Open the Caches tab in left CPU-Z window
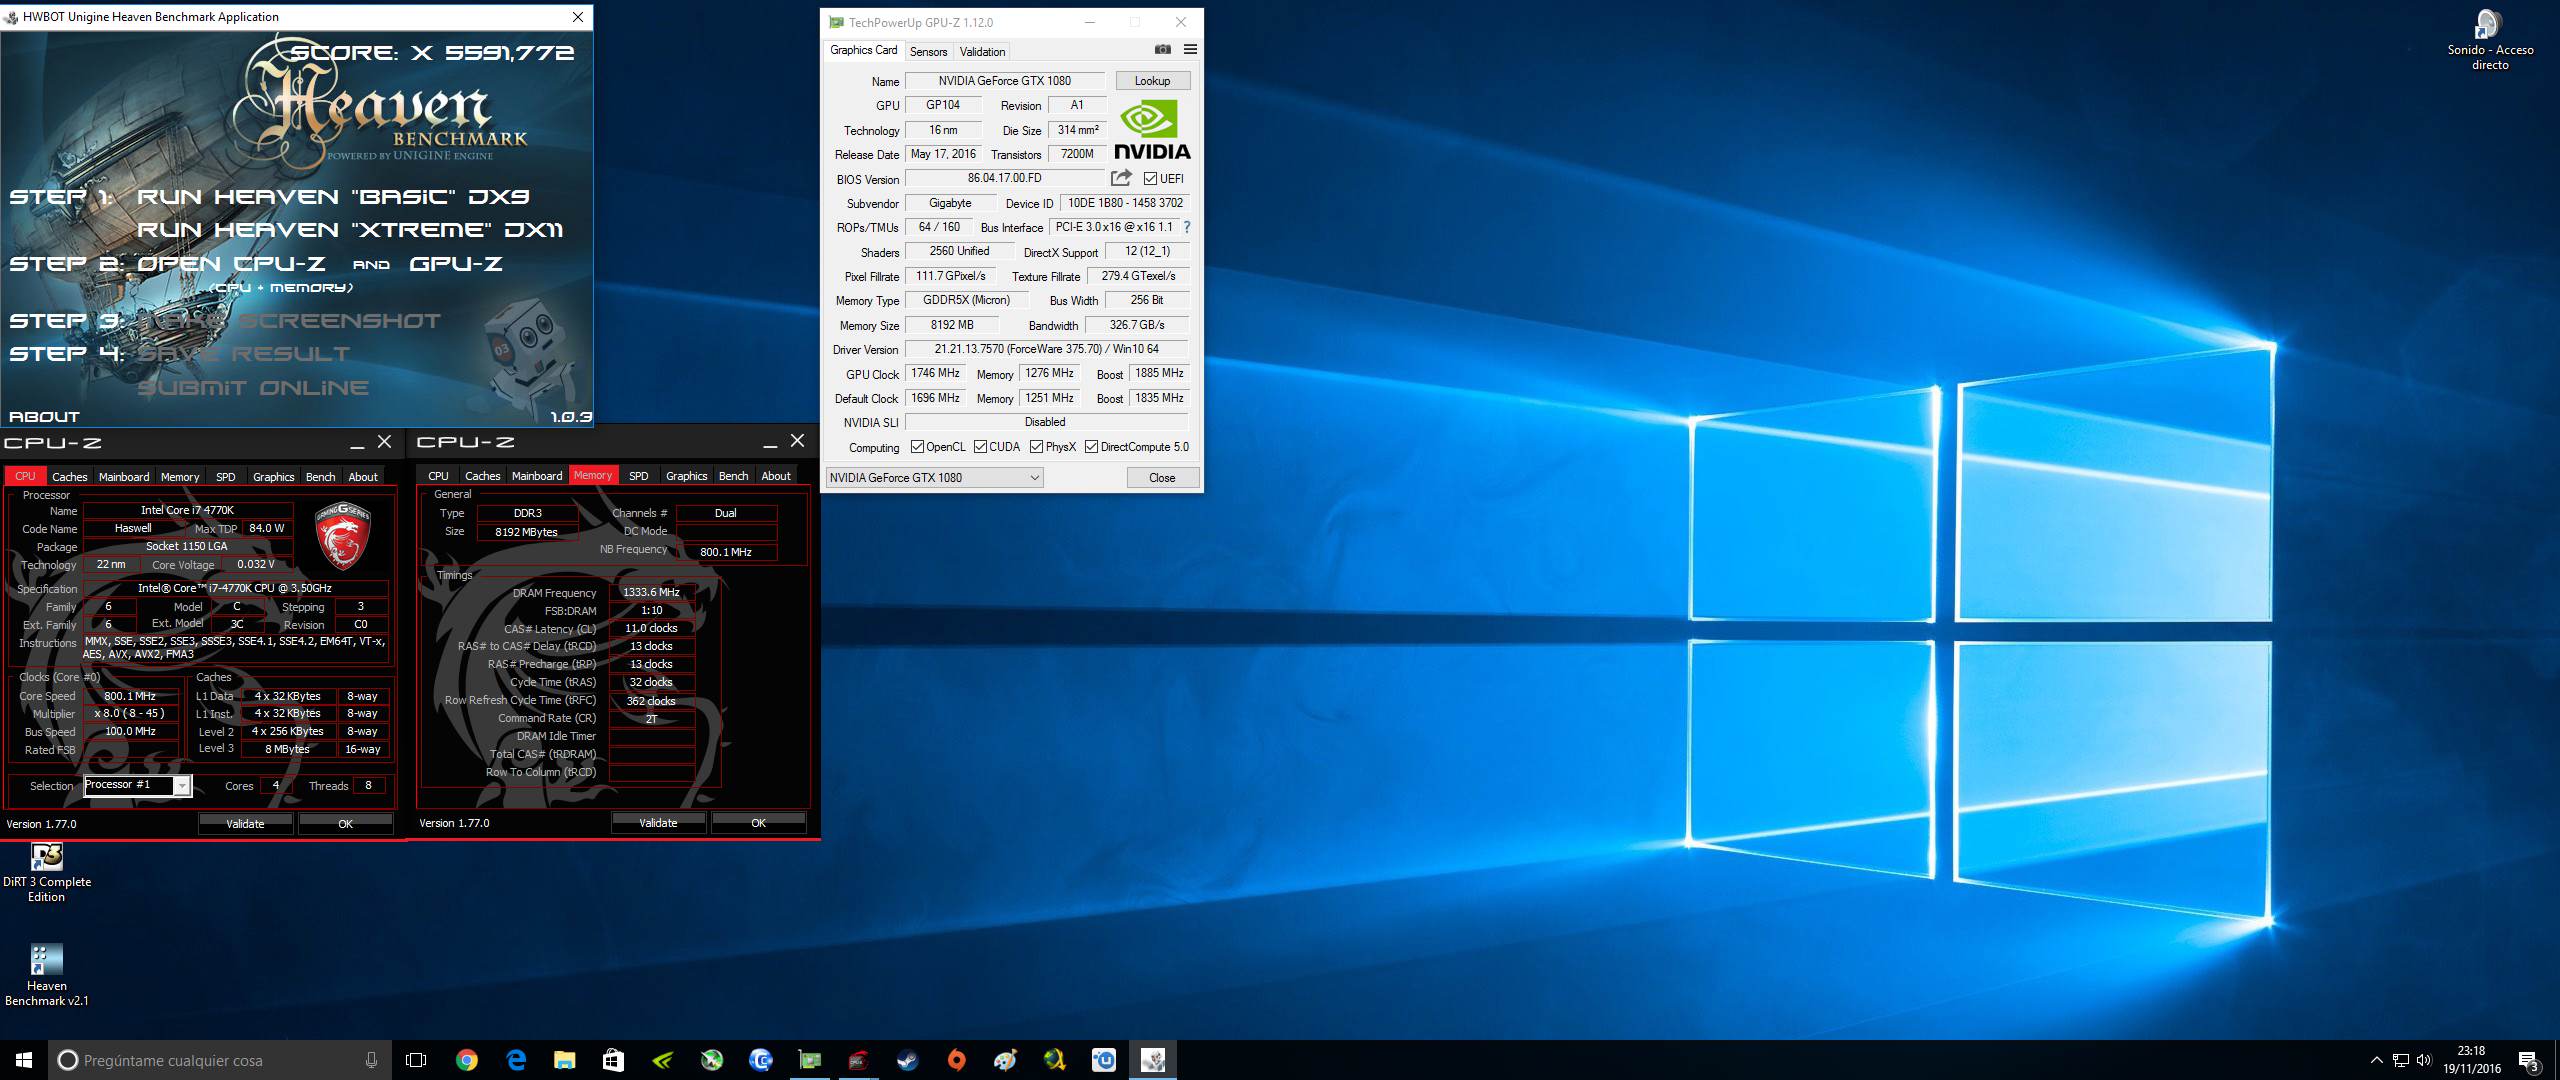The height and width of the screenshot is (1080, 2560). coord(70,477)
